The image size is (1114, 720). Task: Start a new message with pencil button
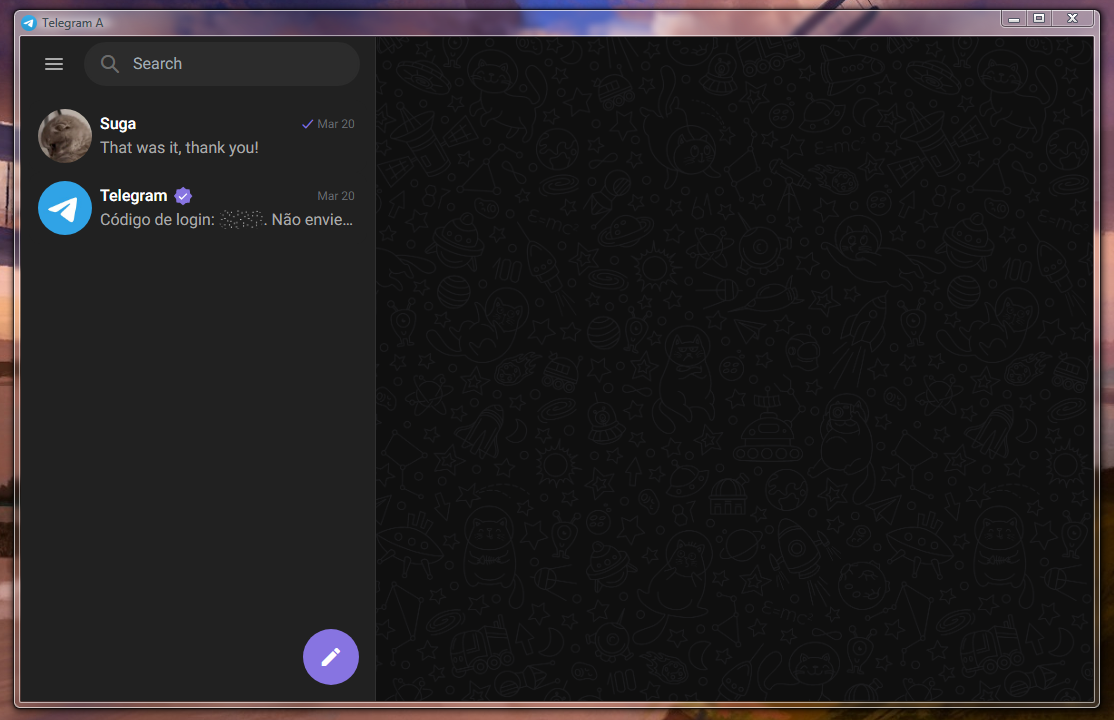[x=331, y=657]
